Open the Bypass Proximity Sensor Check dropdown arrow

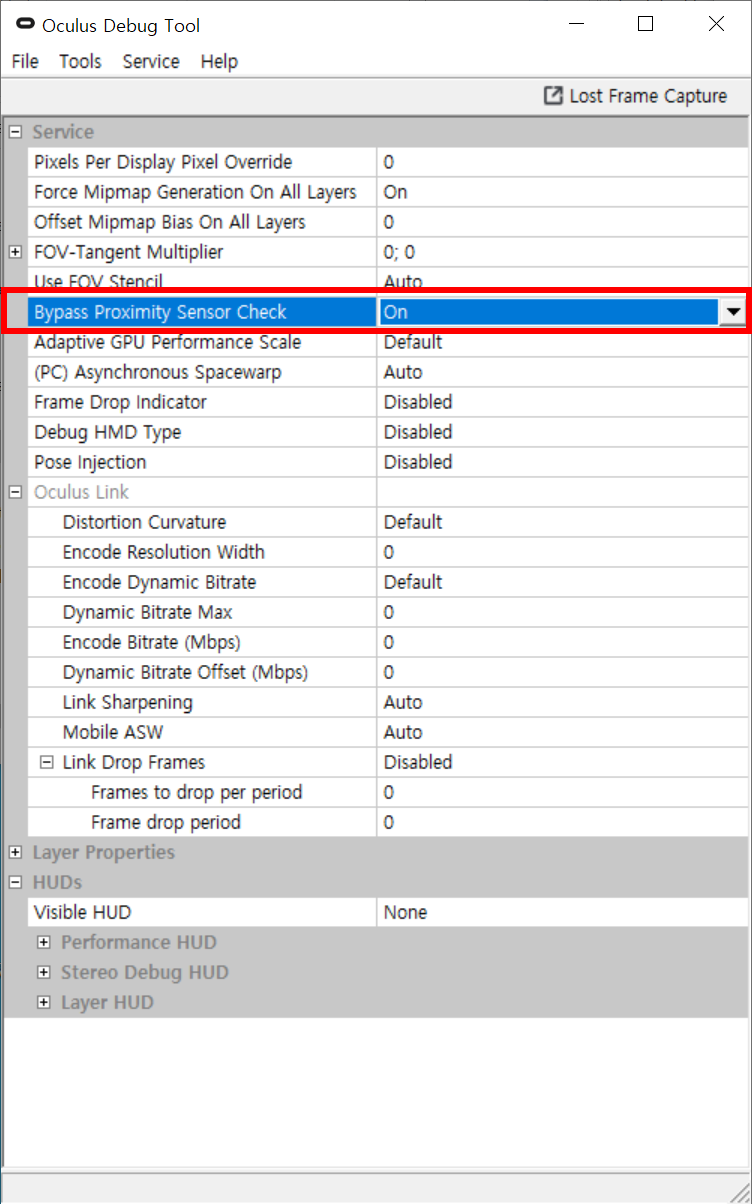click(734, 312)
